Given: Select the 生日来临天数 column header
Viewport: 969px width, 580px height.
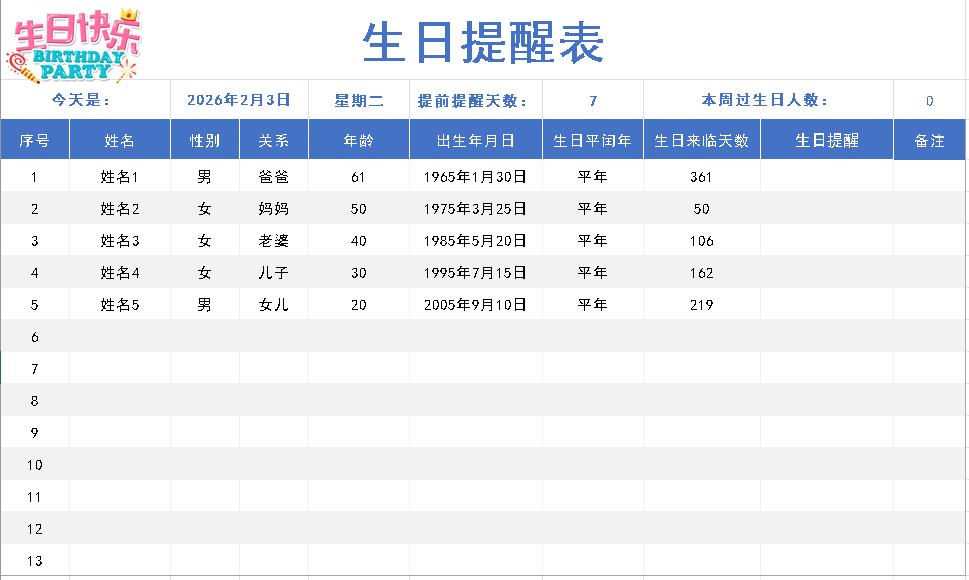Looking at the screenshot, I should pos(701,140).
